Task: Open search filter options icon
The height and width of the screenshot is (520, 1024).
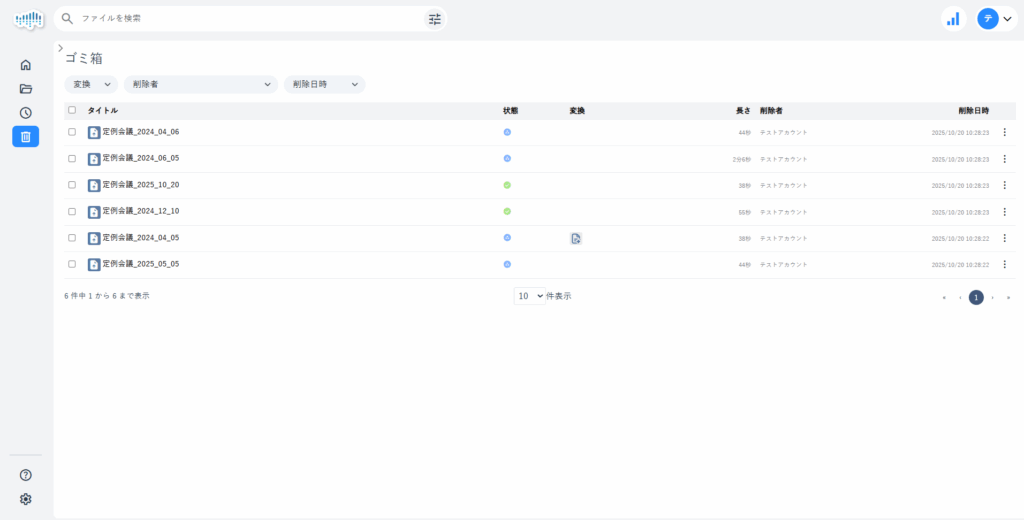Action: tap(434, 18)
